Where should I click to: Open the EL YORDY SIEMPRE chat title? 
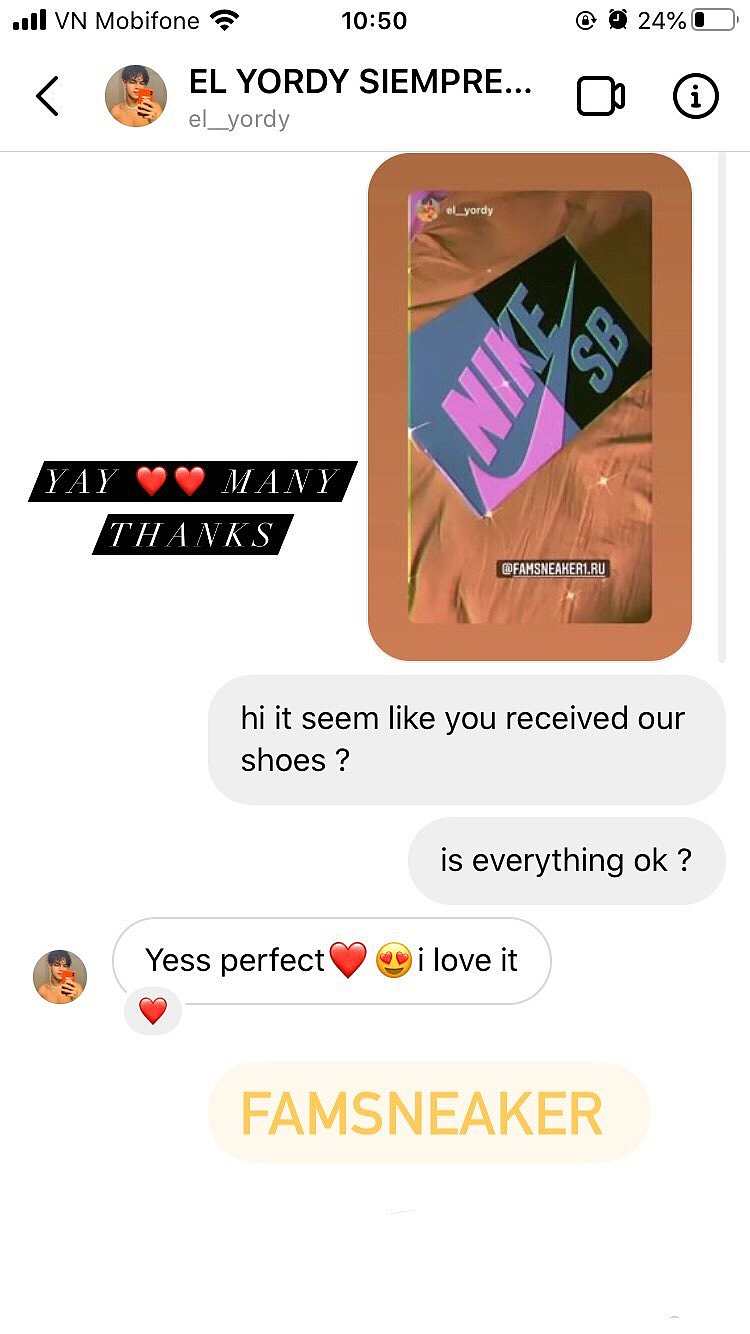pyautogui.click(x=360, y=82)
